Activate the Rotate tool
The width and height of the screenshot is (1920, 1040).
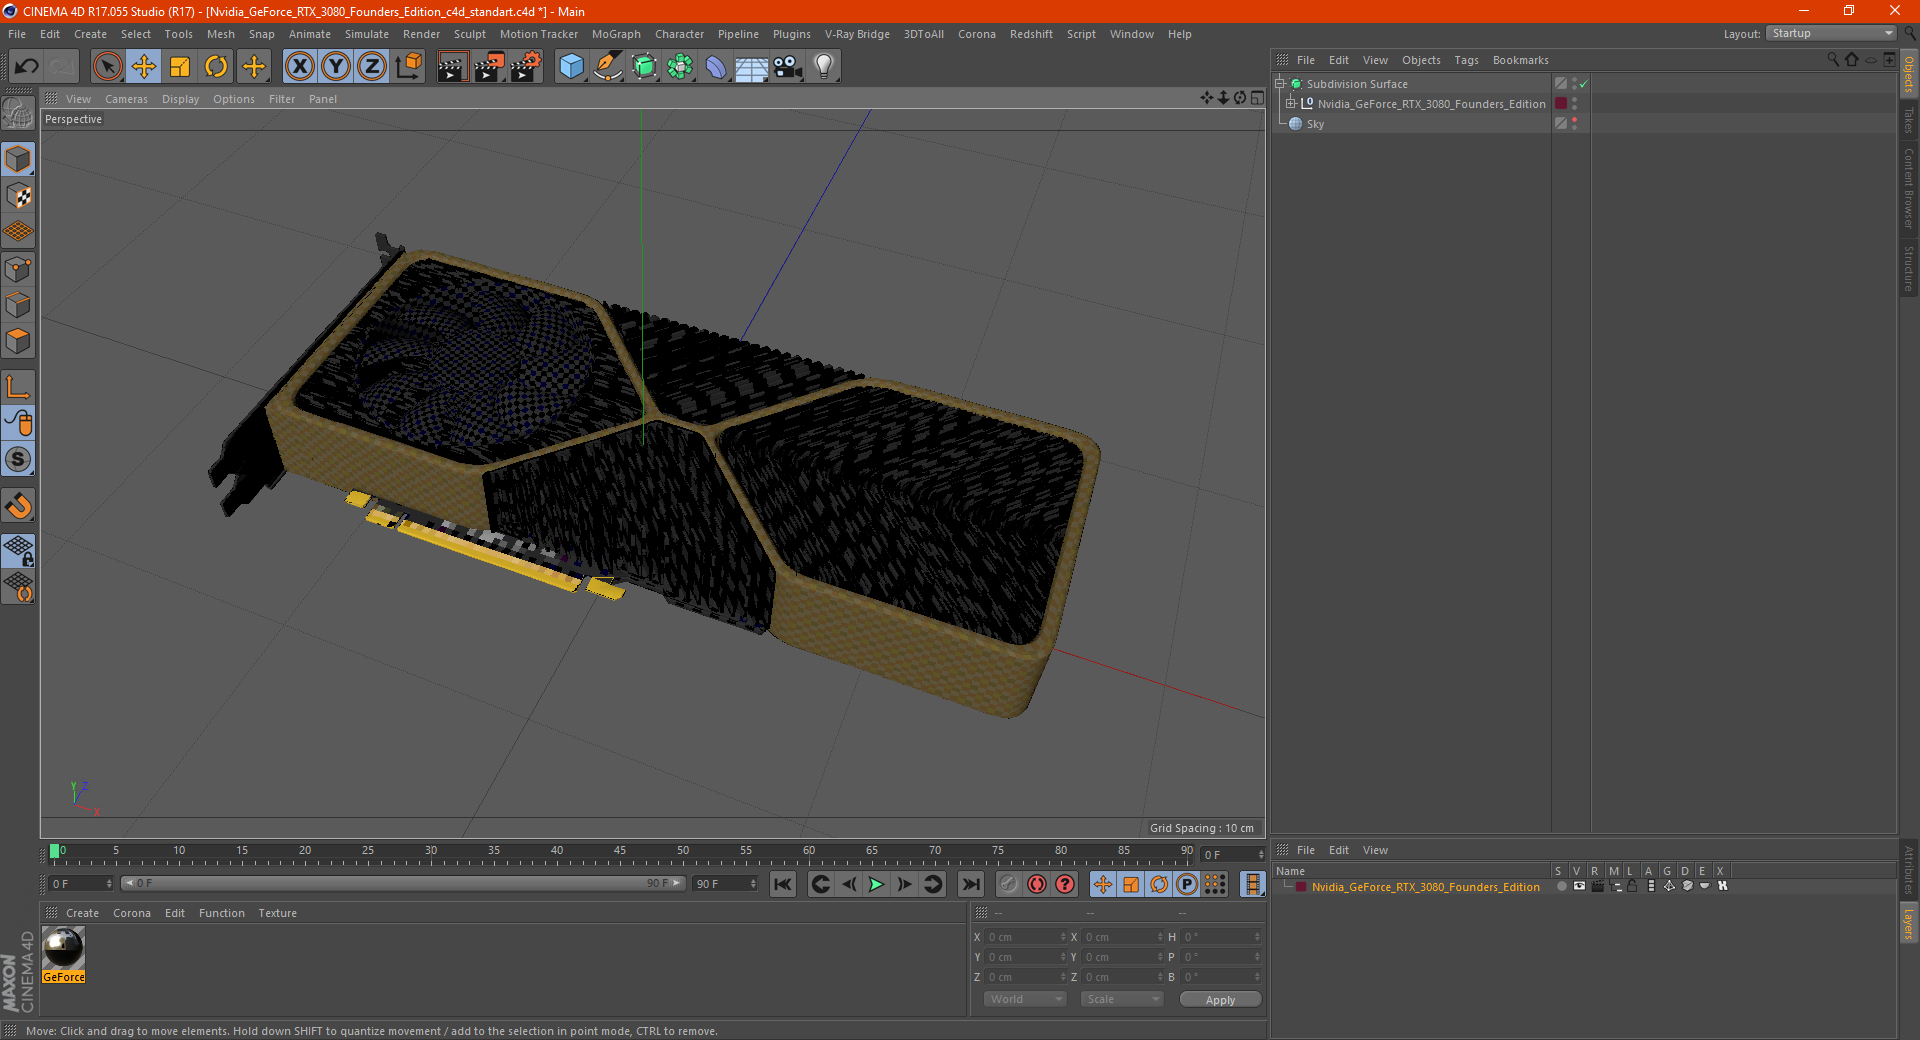(x=216, y=67)
